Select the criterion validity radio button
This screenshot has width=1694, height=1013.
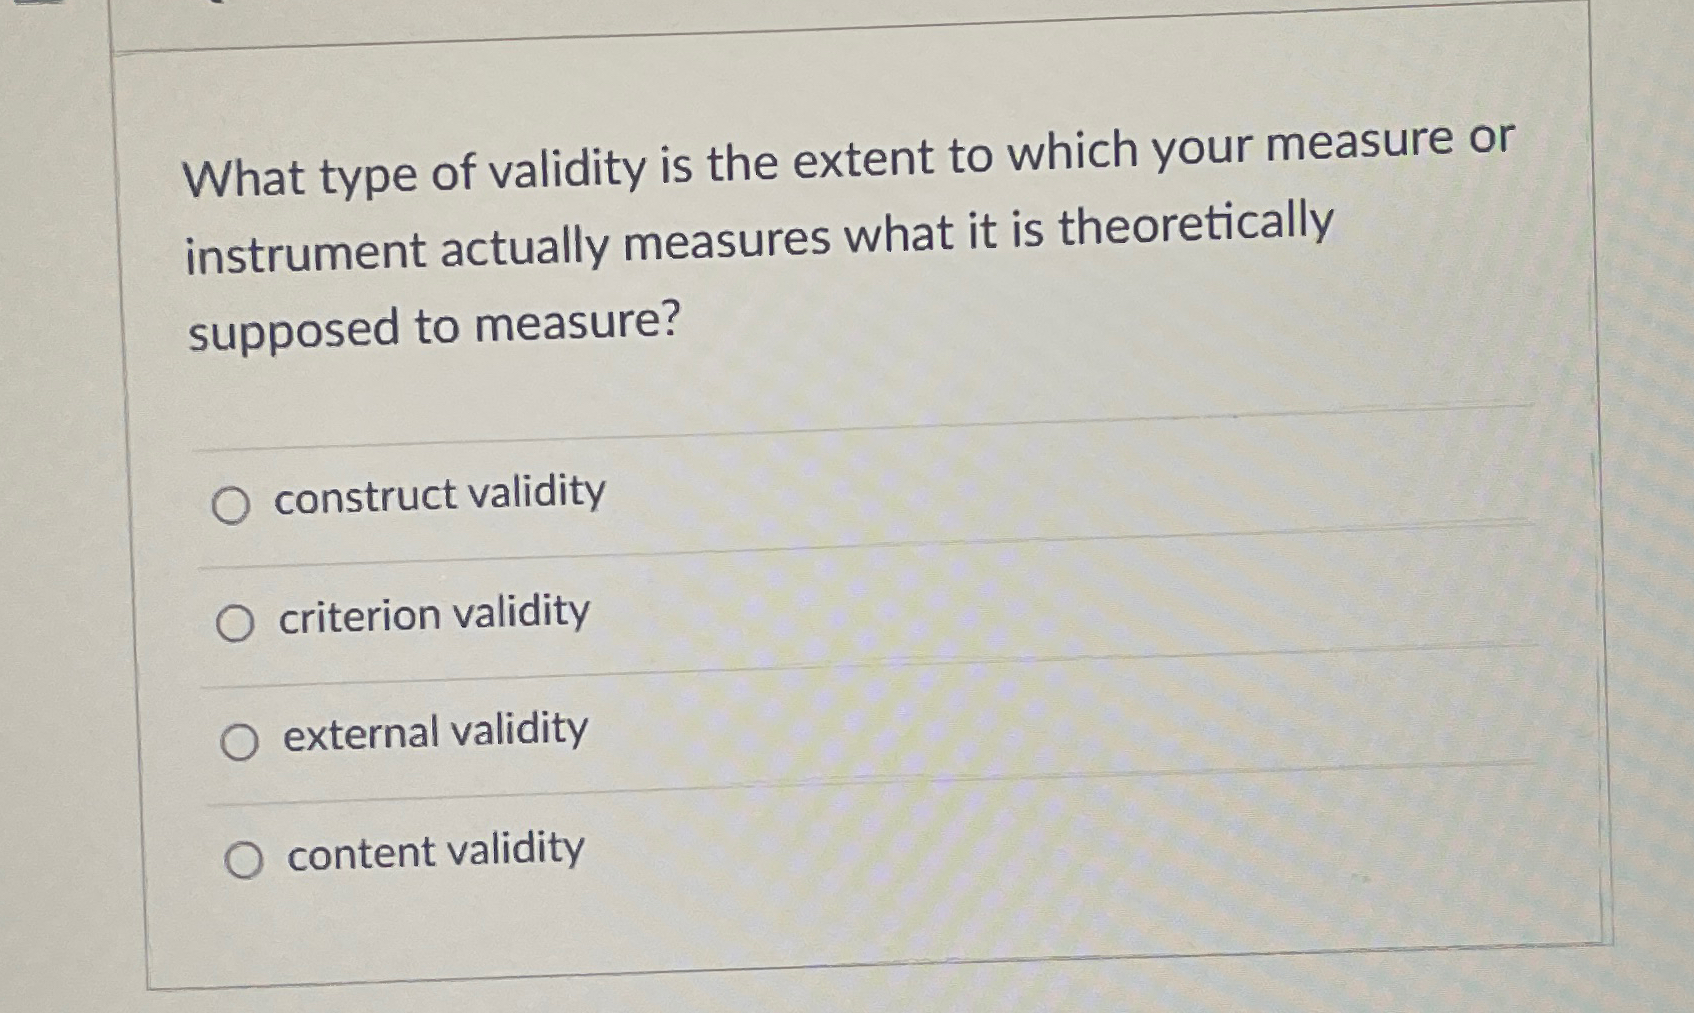[x=237, y=625]
